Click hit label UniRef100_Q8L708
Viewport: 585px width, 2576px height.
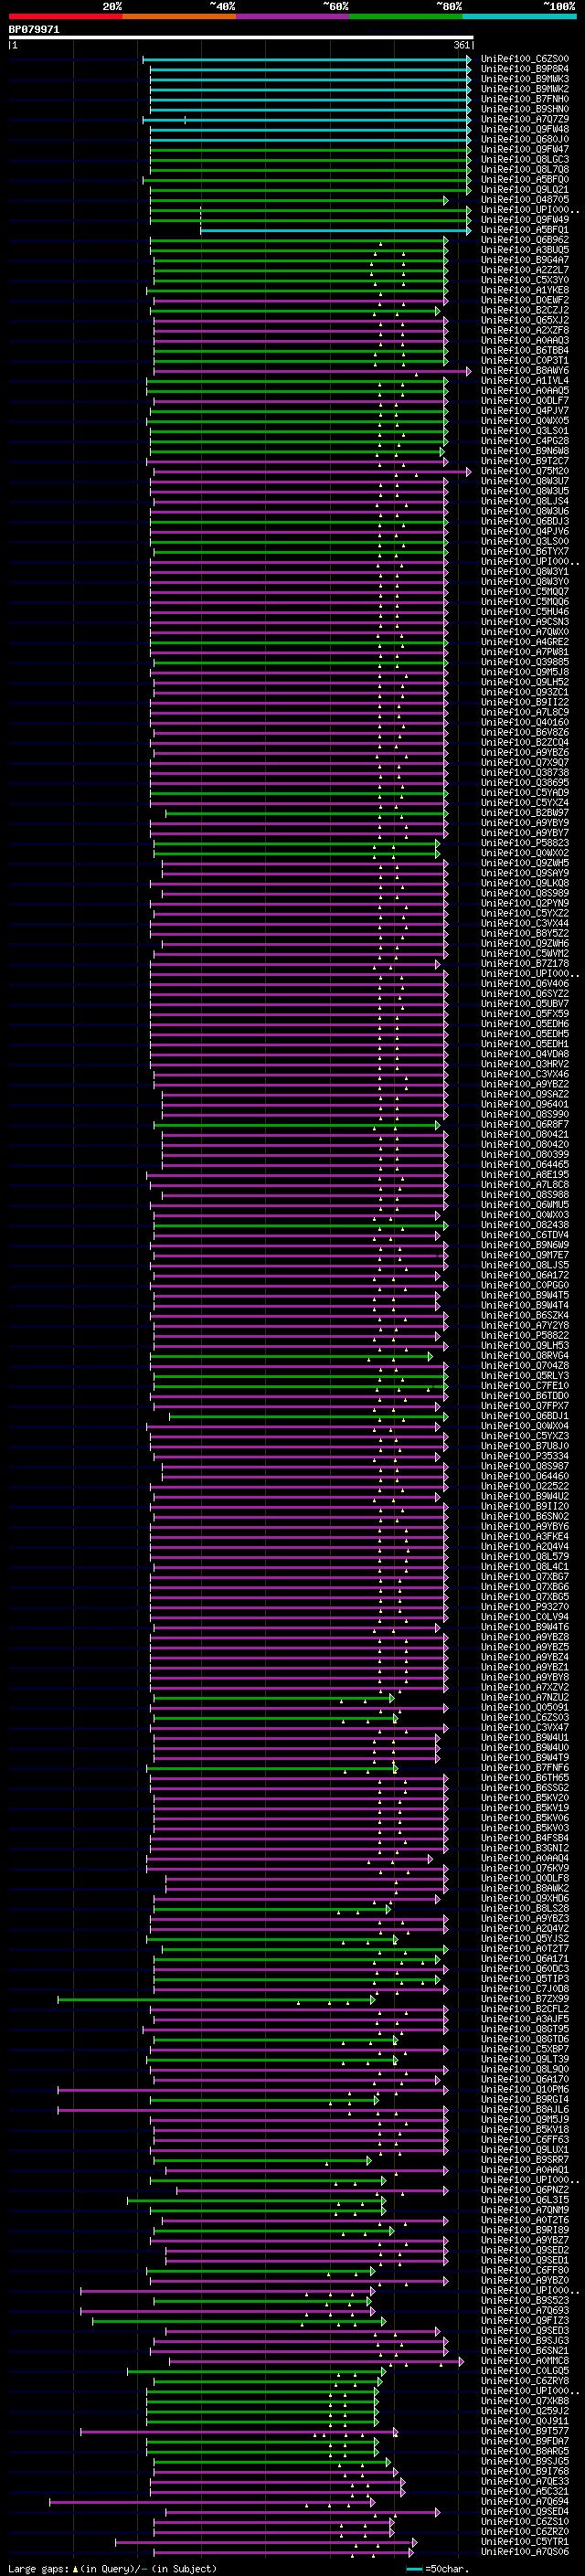[525, 169]
